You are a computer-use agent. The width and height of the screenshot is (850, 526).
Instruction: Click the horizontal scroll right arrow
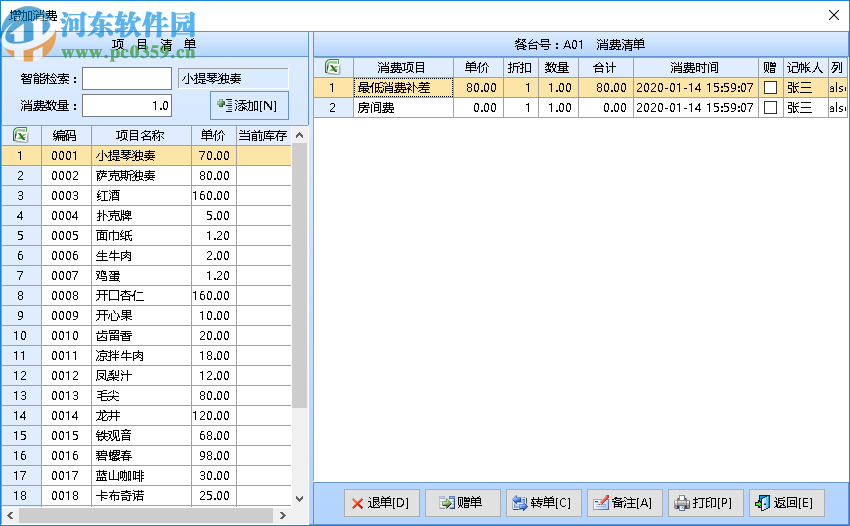[x=282, y=515]
